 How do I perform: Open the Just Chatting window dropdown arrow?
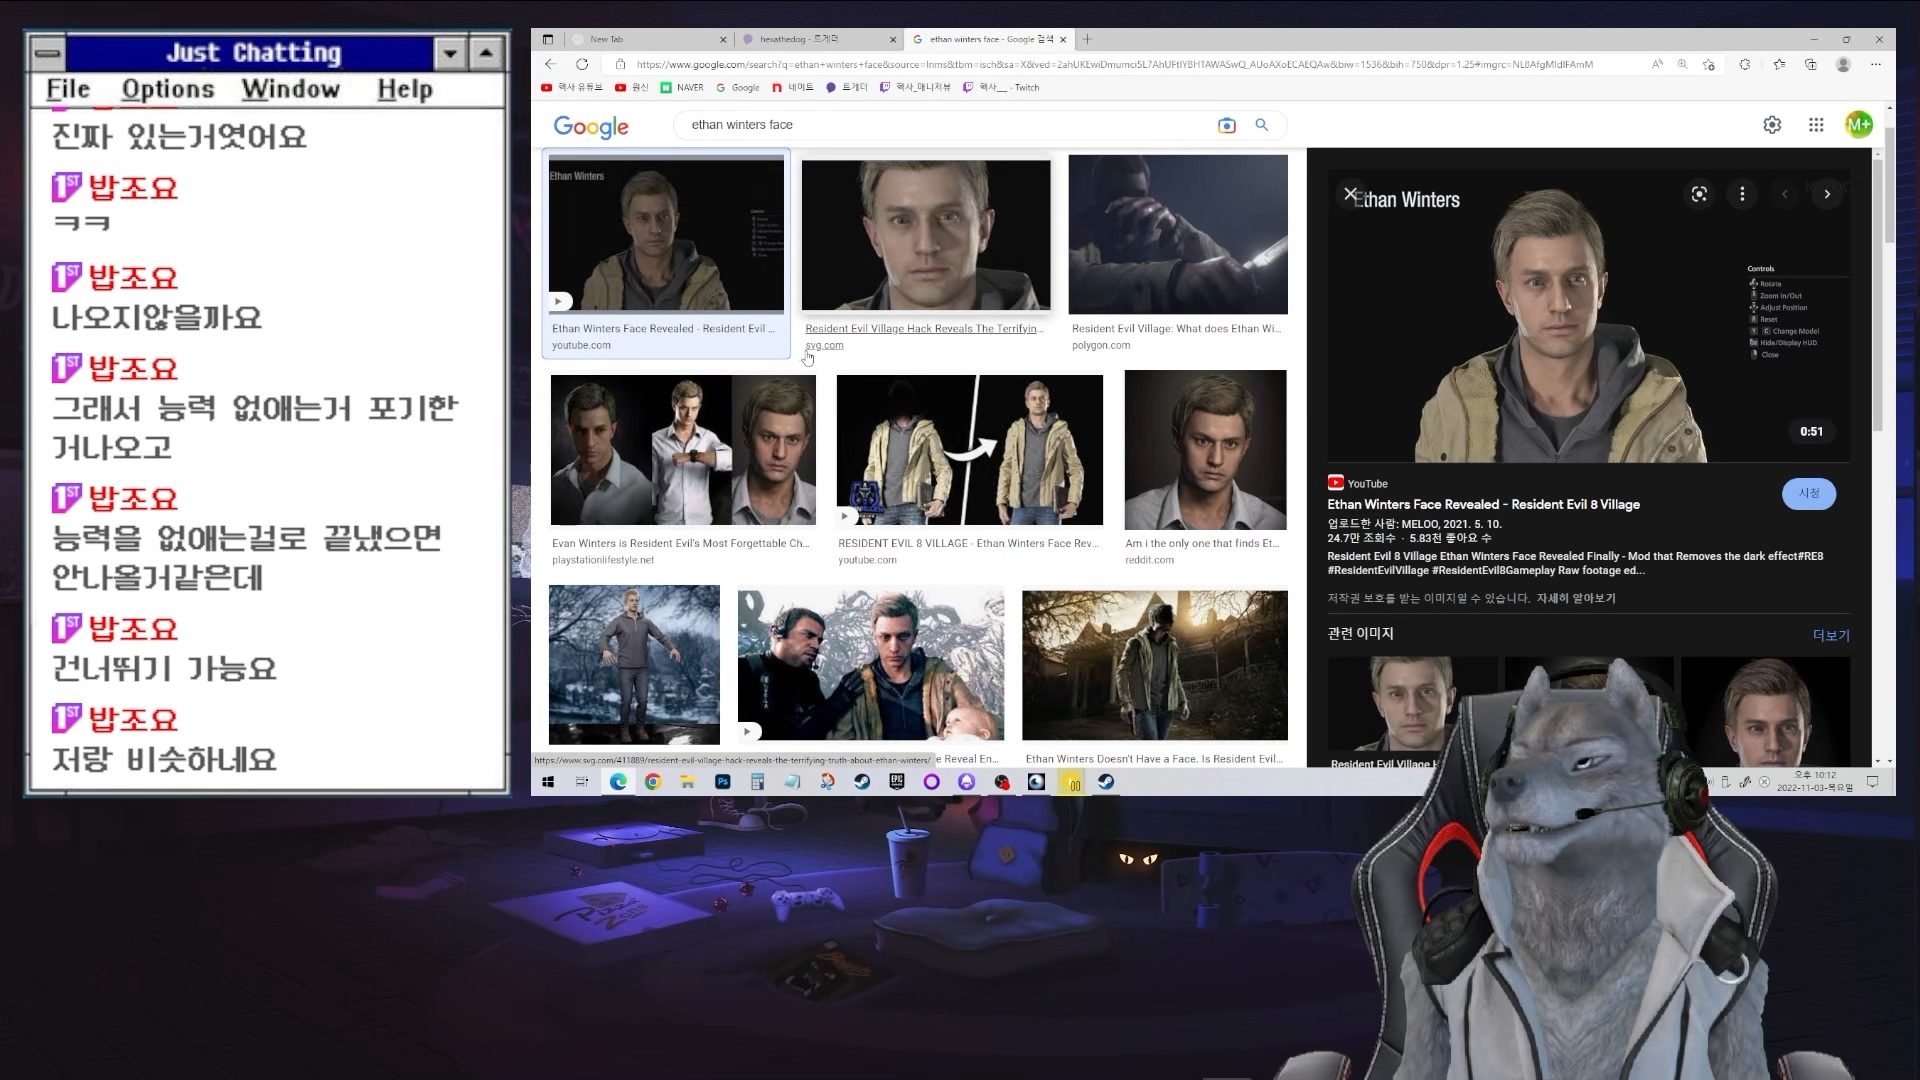point(450,53)
